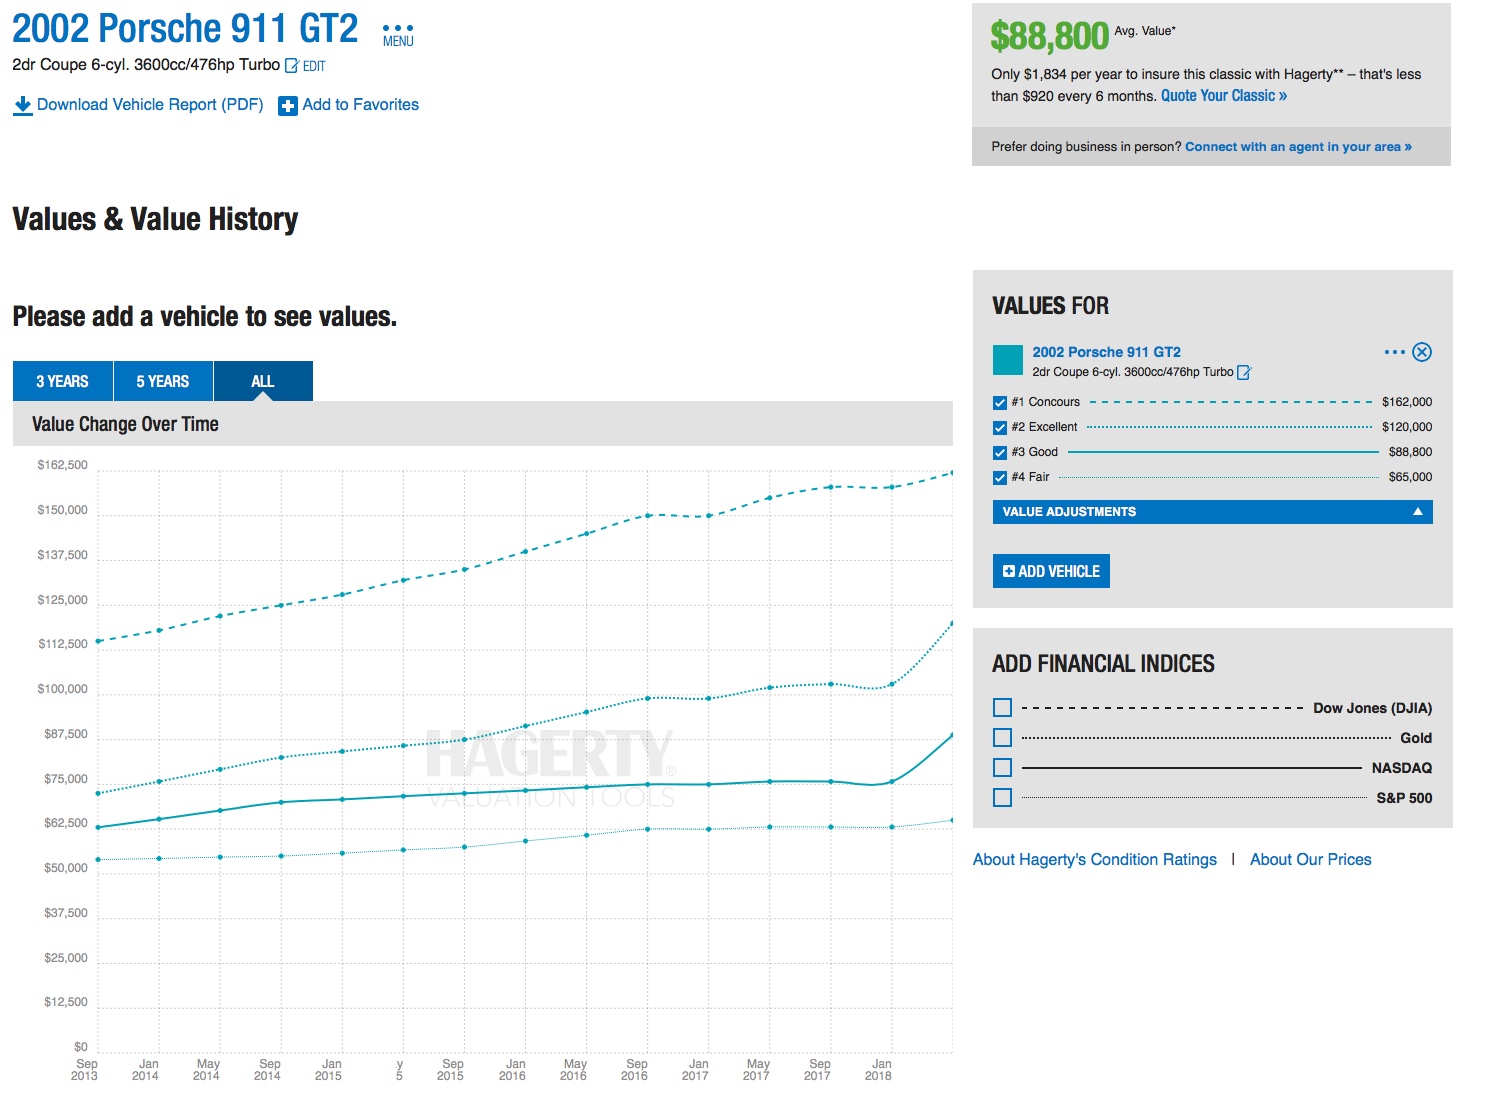Open About Hagerty's Condition Ratings link

coord(1095,860)
